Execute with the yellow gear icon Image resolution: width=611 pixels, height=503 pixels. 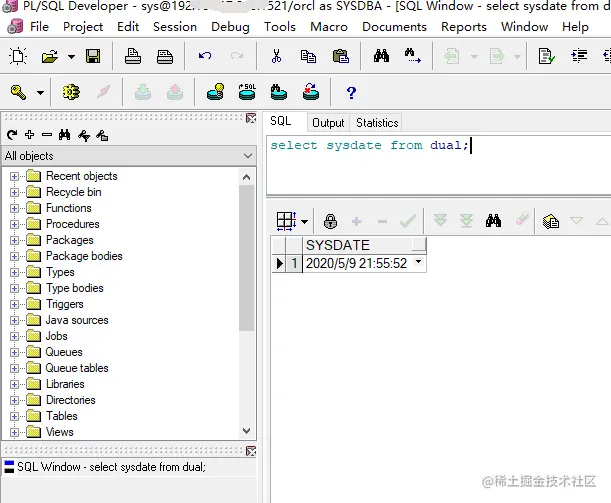pos(71,92)
